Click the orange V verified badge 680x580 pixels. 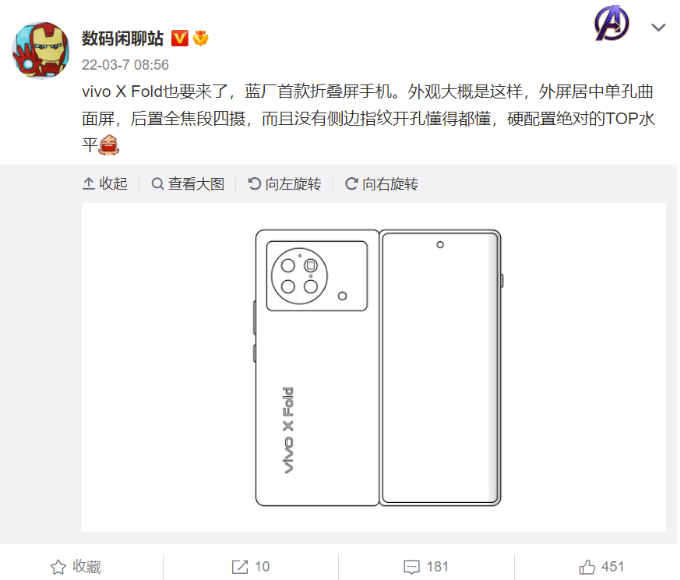coord(180,38)
